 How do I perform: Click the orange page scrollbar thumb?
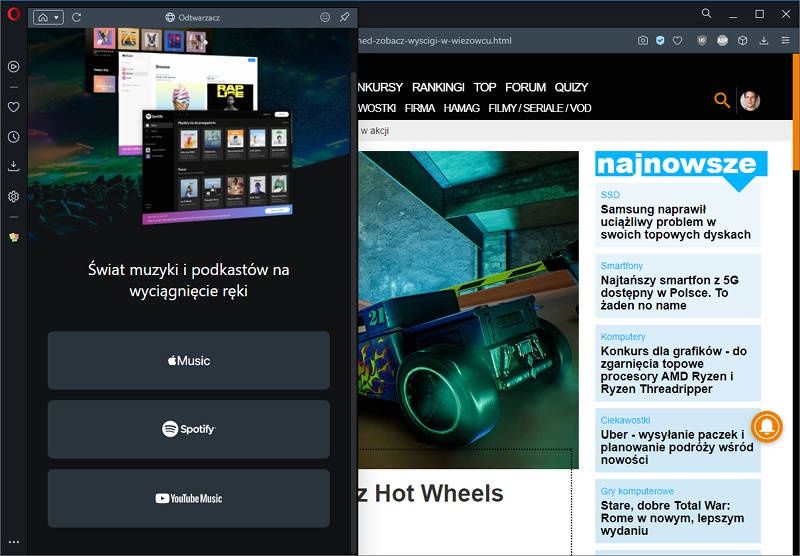796,111
